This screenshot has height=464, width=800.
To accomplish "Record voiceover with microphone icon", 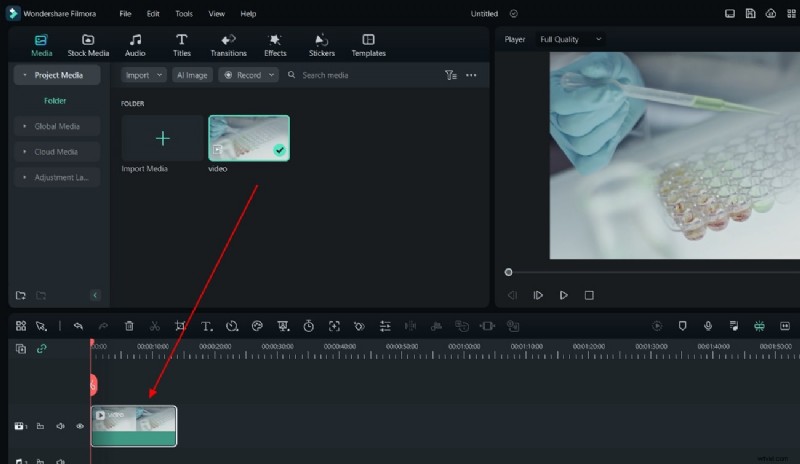I will pos(708,326).
